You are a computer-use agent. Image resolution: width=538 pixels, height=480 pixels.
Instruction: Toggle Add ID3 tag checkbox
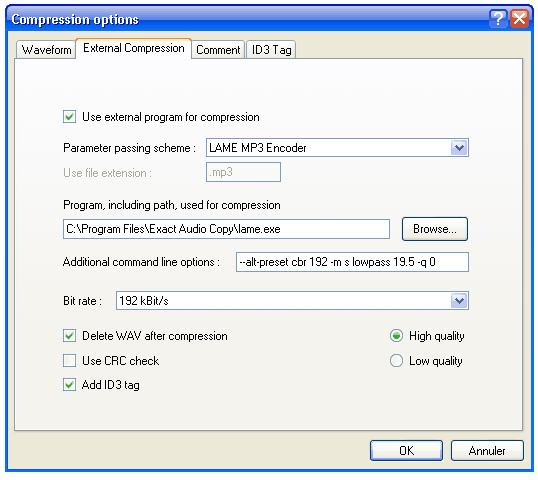point(69,385)
